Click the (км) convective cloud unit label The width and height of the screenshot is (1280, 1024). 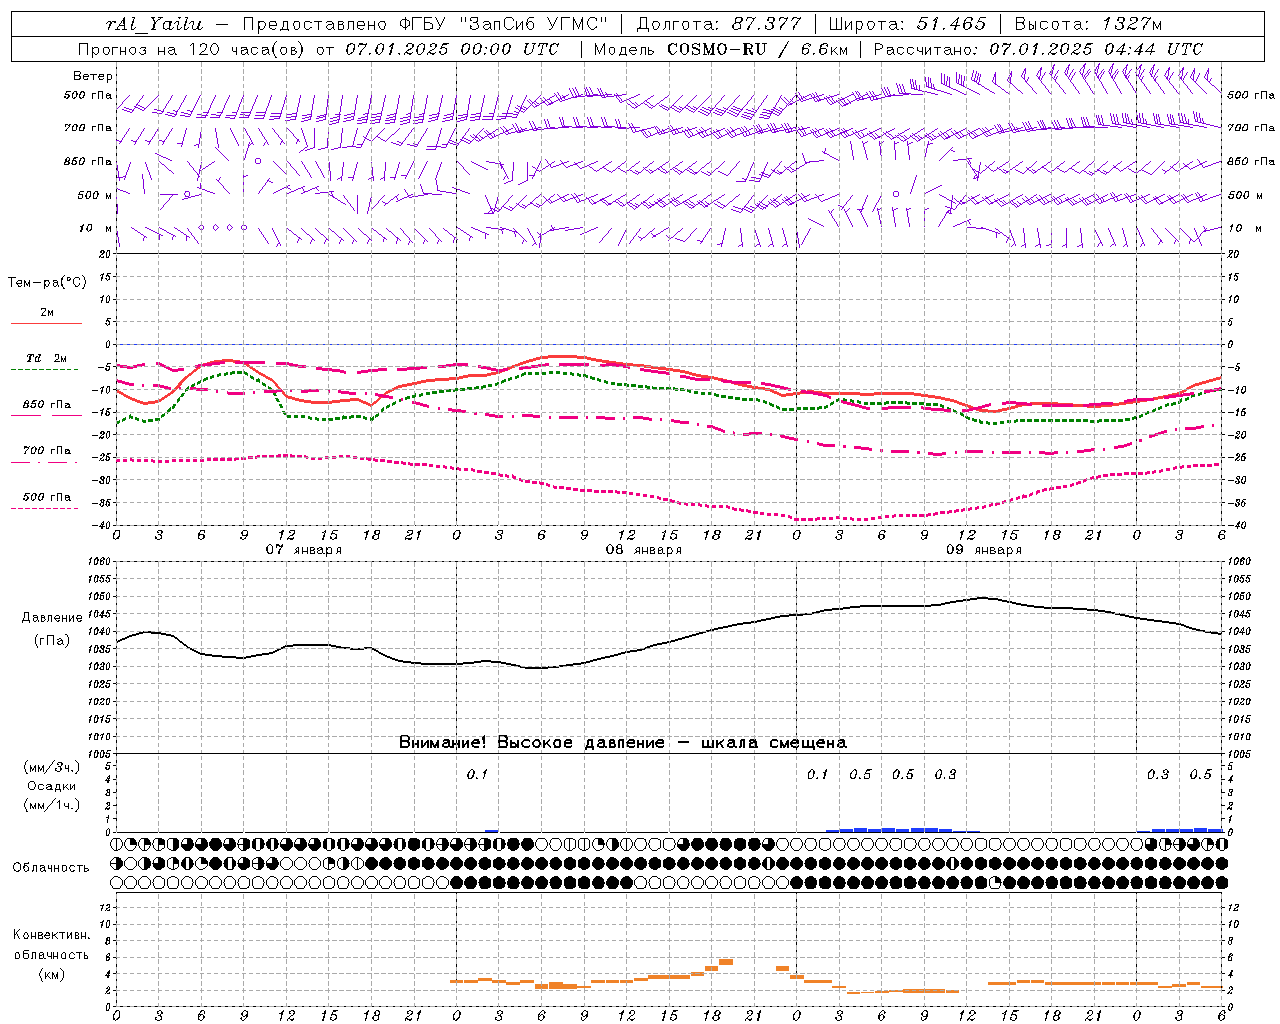pos(52,974)
